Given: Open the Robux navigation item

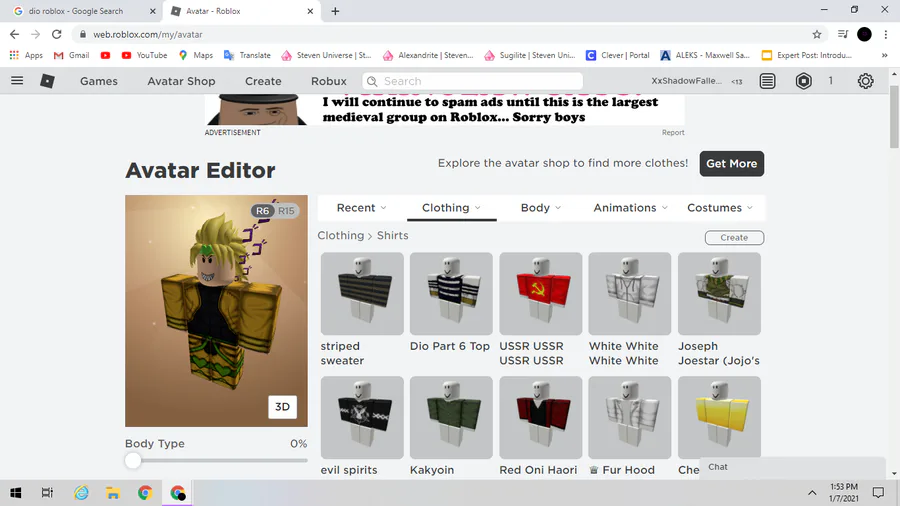Looking at the screenshot, I should click(x=328, y=81).
